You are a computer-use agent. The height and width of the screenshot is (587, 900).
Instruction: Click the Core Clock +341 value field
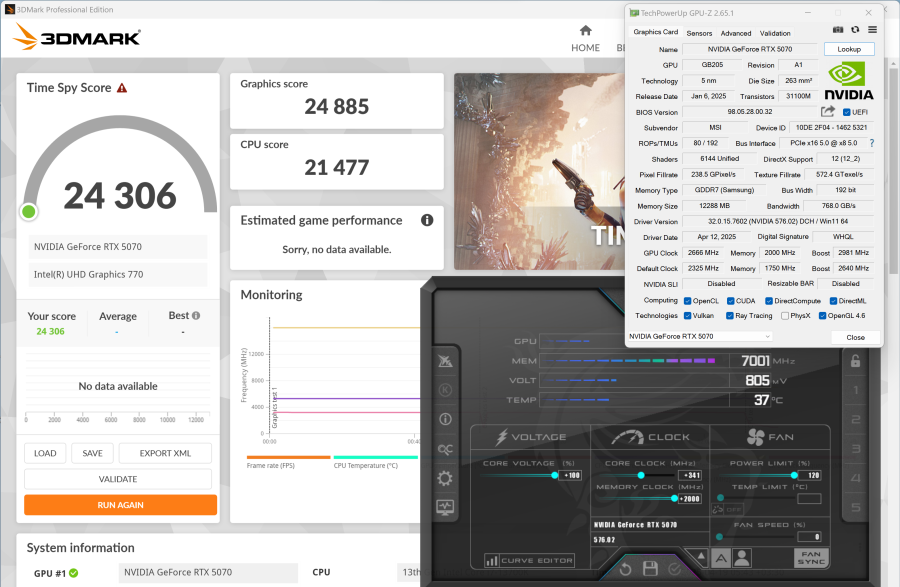coord(690,475)
